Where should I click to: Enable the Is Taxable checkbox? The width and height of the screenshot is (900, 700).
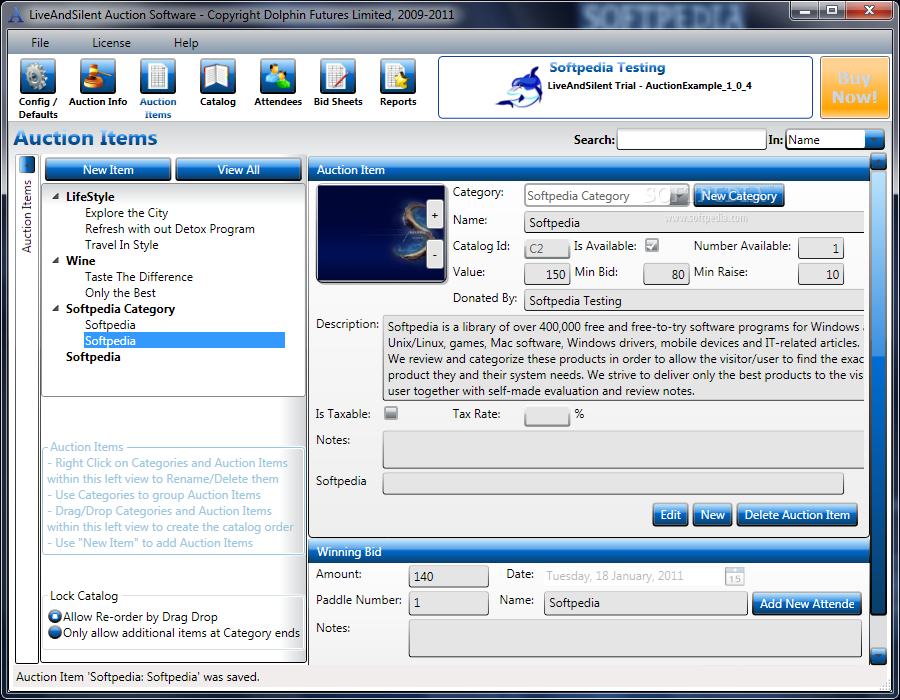(x=391, y=413)
